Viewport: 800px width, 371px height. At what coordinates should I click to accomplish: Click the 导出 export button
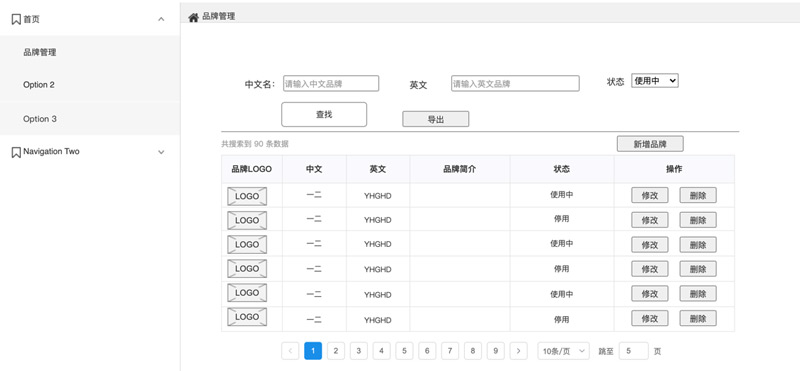tap(436, 119)
